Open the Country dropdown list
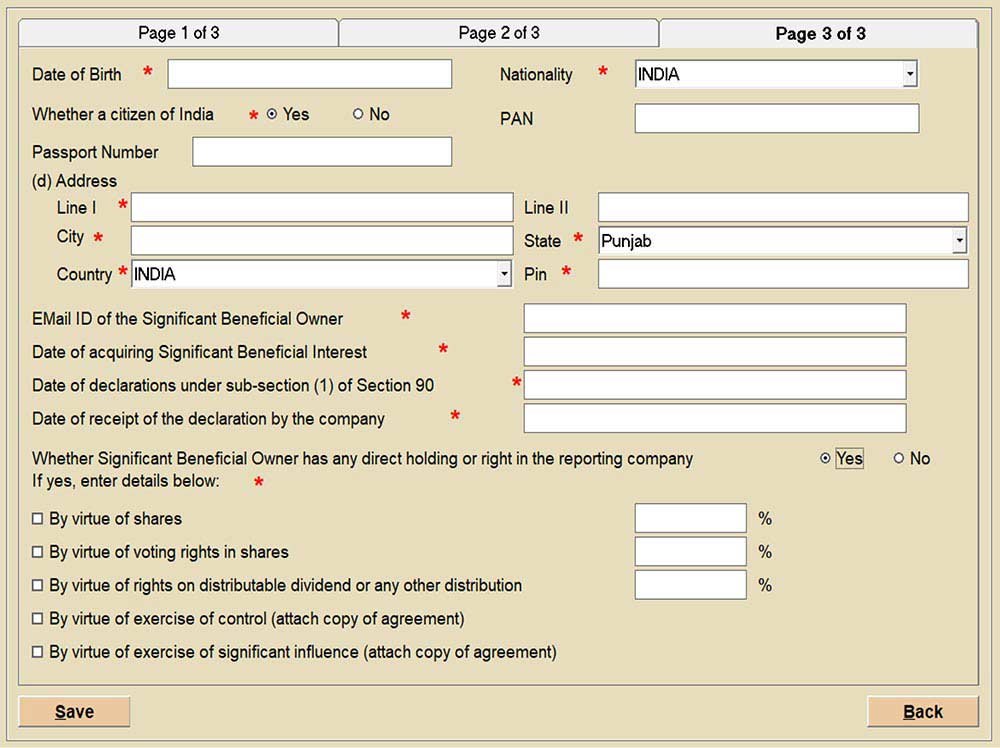The height and width of the screenshot is (748, 1000). click(x=504, y=274)
